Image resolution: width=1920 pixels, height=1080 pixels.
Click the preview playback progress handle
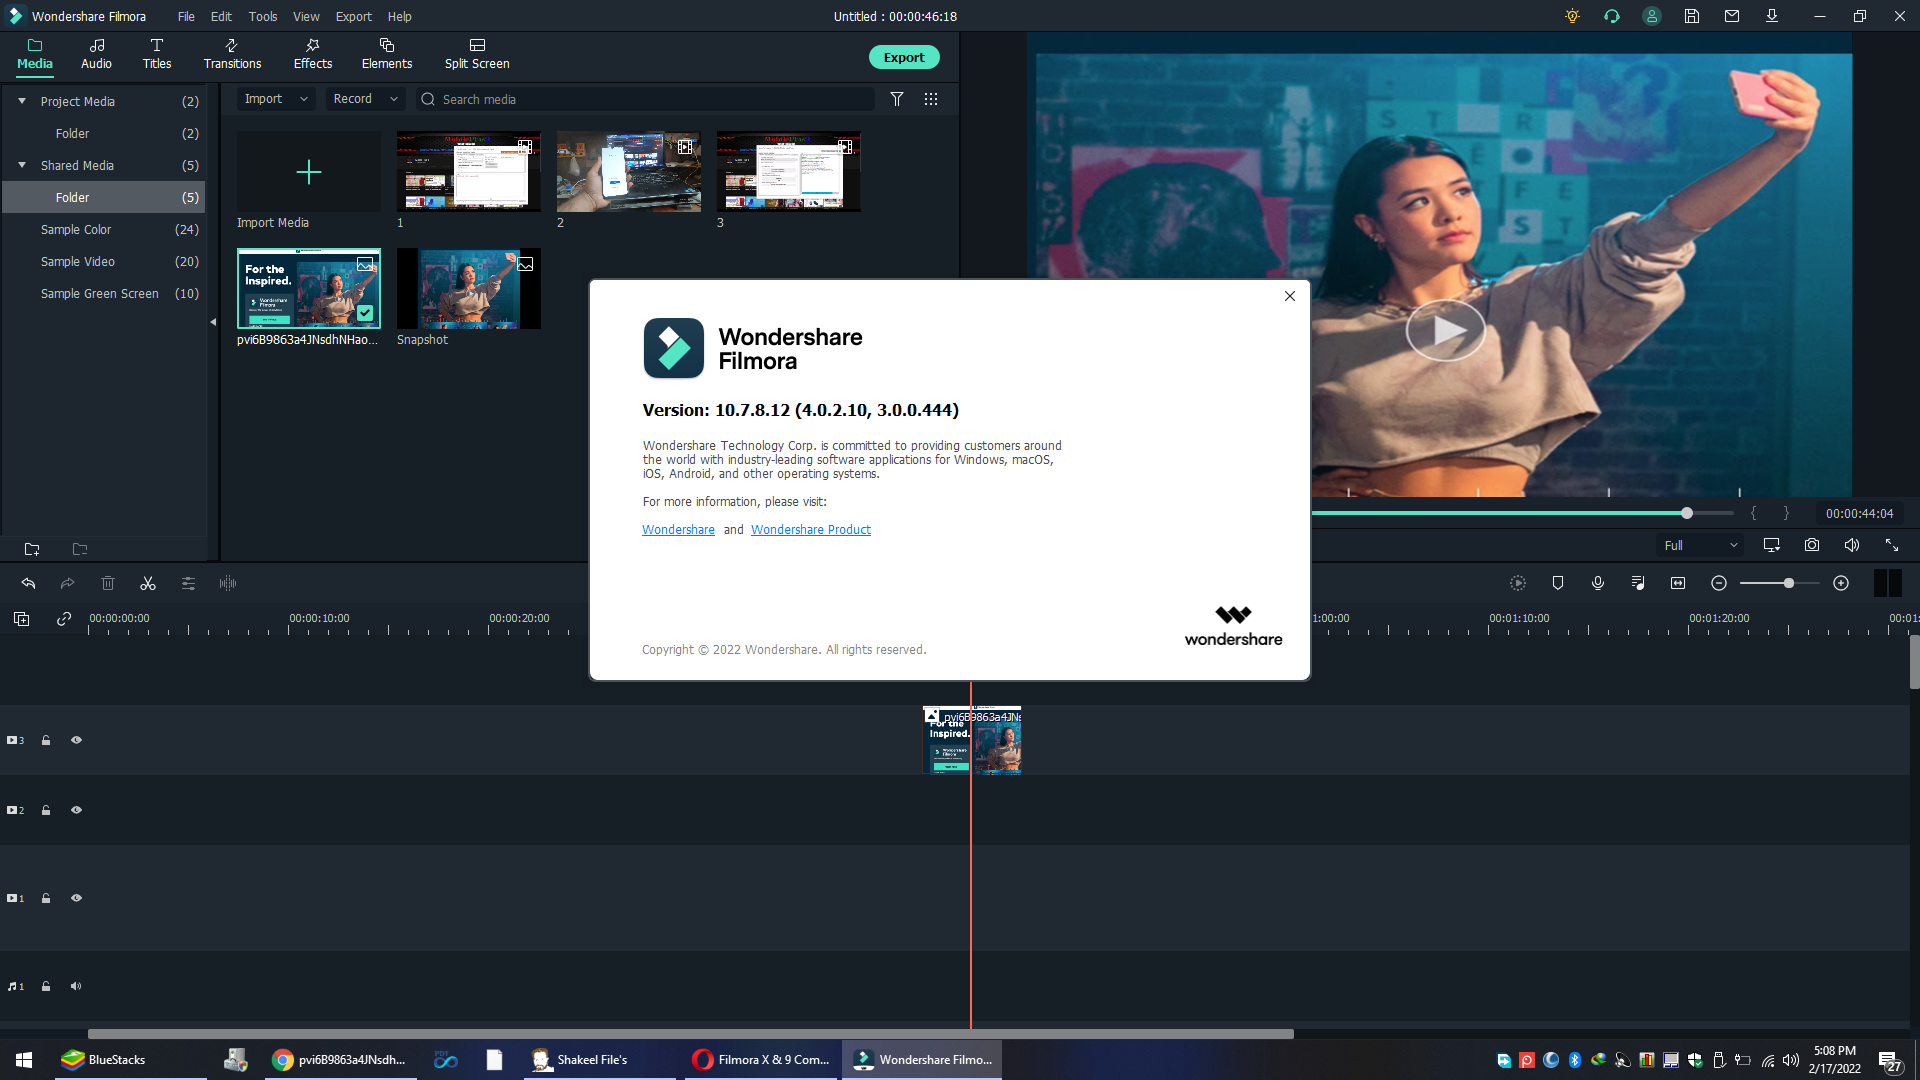pos(1687,513)
